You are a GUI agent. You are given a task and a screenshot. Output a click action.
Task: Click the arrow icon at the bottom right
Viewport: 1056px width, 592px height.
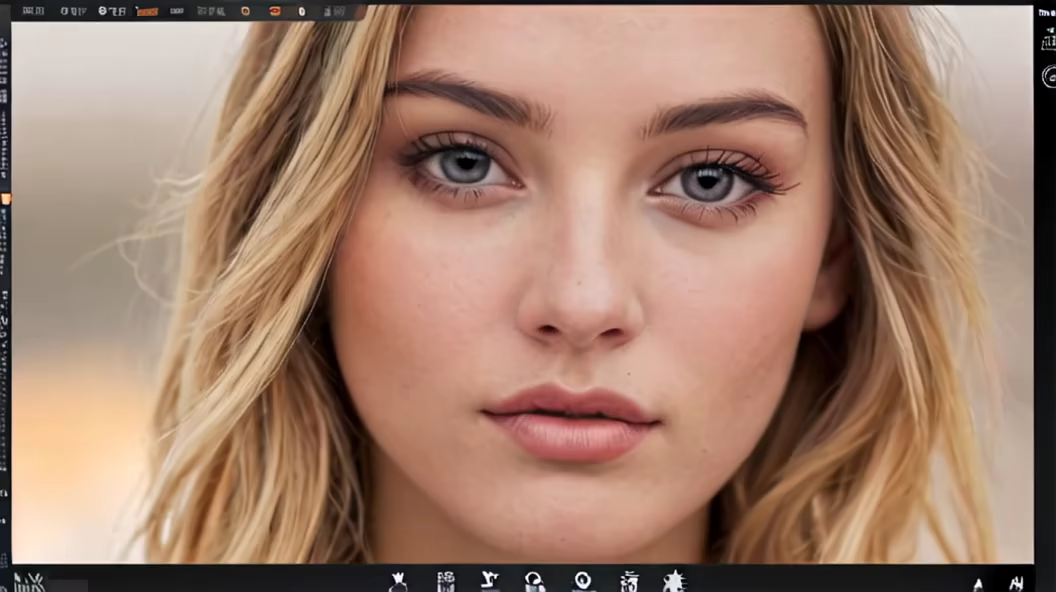coord(978,584)
